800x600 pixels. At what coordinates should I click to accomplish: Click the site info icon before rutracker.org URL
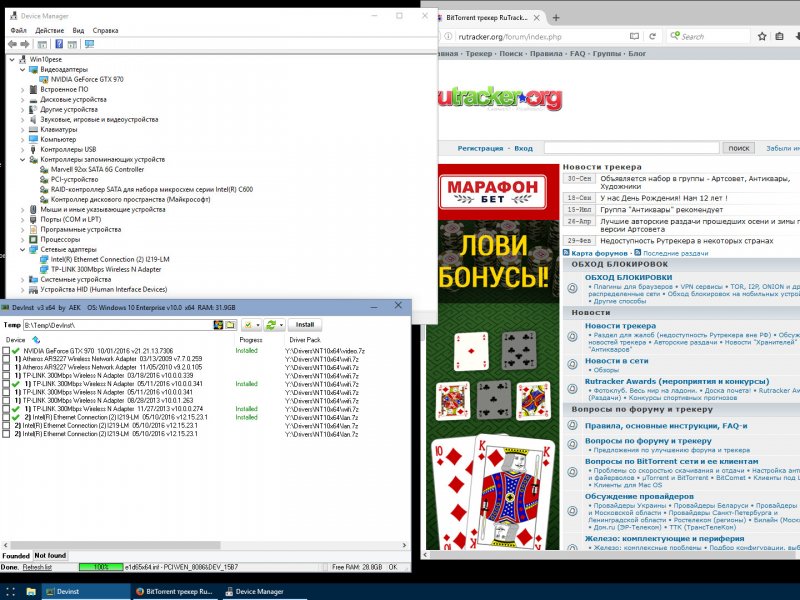click(448, 37)
